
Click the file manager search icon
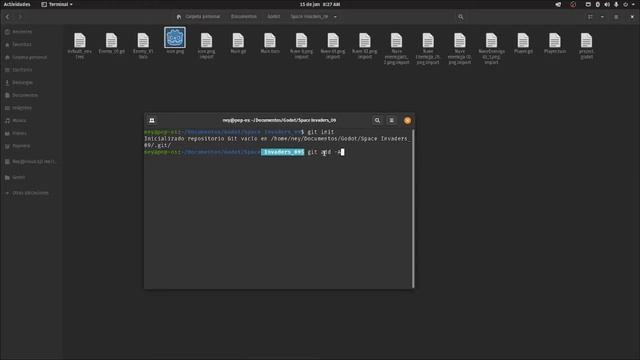pos(460,17)
